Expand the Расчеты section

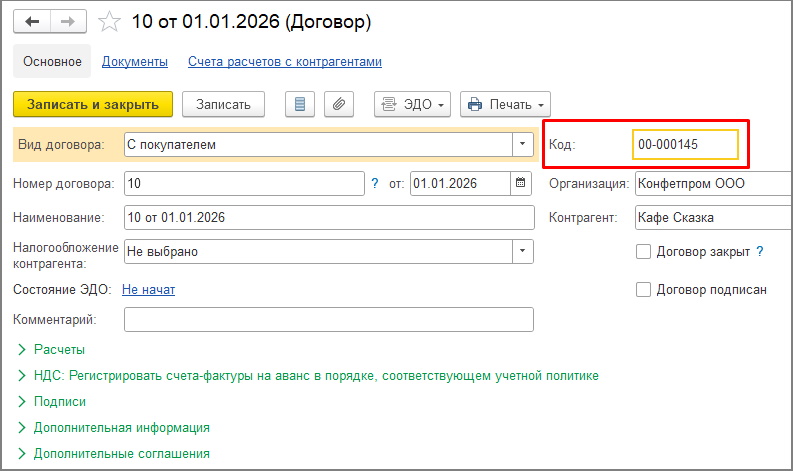click(x=59, y=350)
